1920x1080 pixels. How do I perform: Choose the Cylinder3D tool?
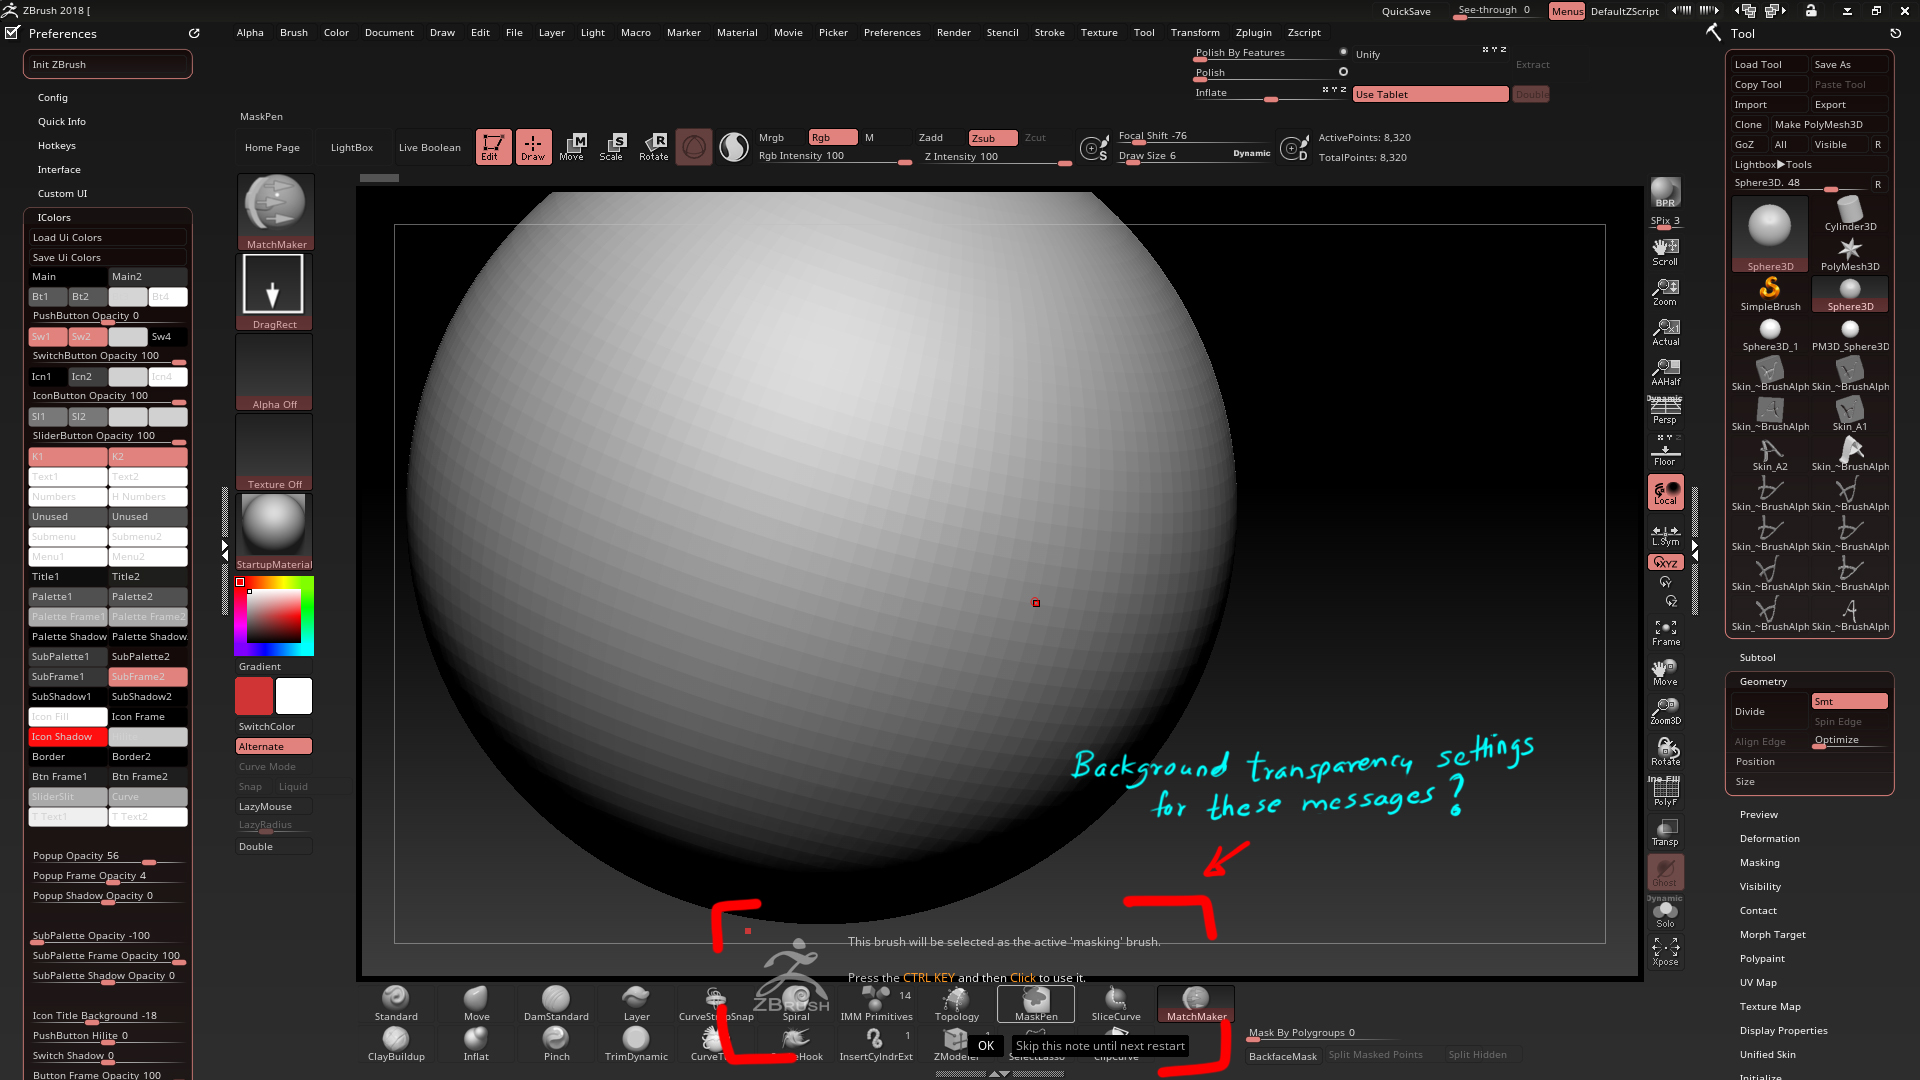click(1850, 214)
